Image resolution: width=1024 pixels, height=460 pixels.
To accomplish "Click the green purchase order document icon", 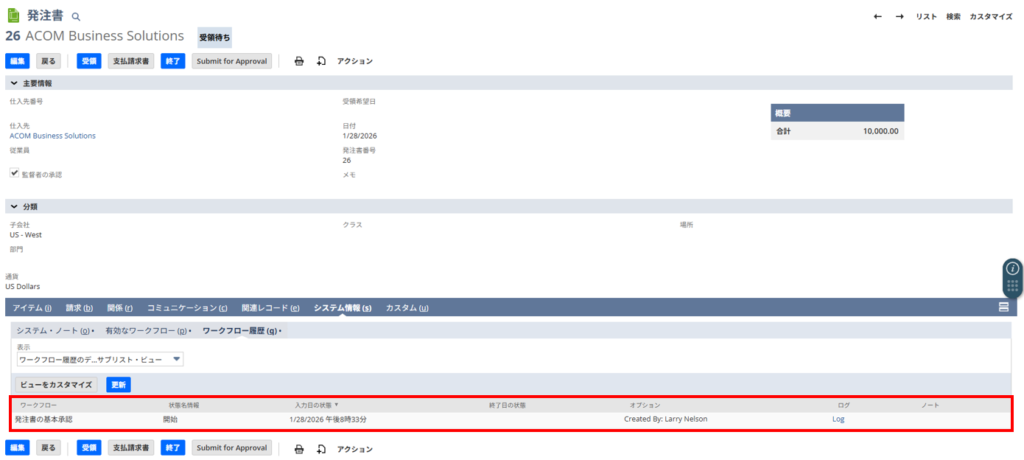I will (12, 16).
